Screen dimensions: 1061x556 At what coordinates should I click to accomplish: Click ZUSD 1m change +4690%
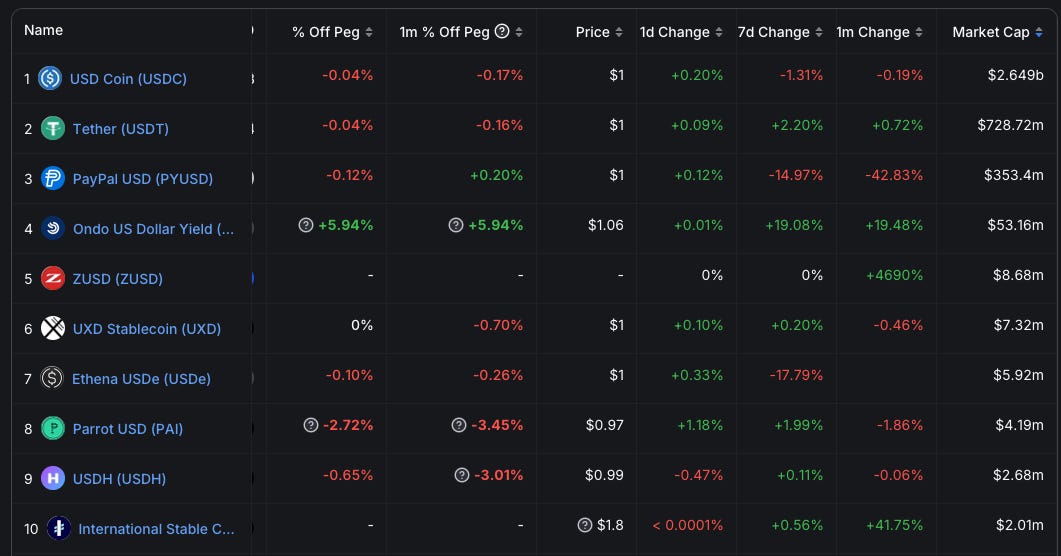click(895, 275)
